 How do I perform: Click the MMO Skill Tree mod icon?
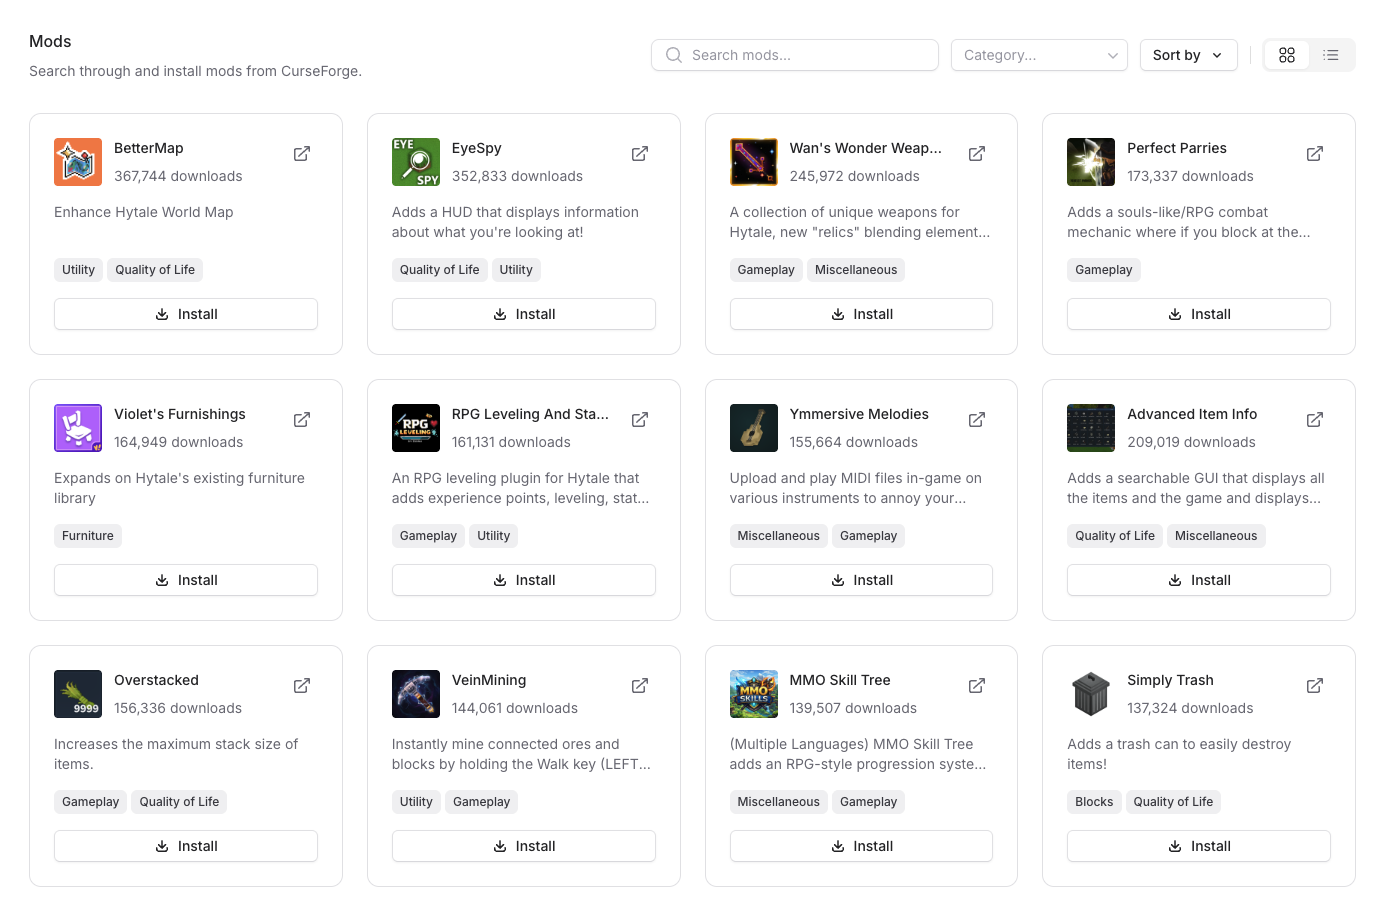click(x=753, y=693)
